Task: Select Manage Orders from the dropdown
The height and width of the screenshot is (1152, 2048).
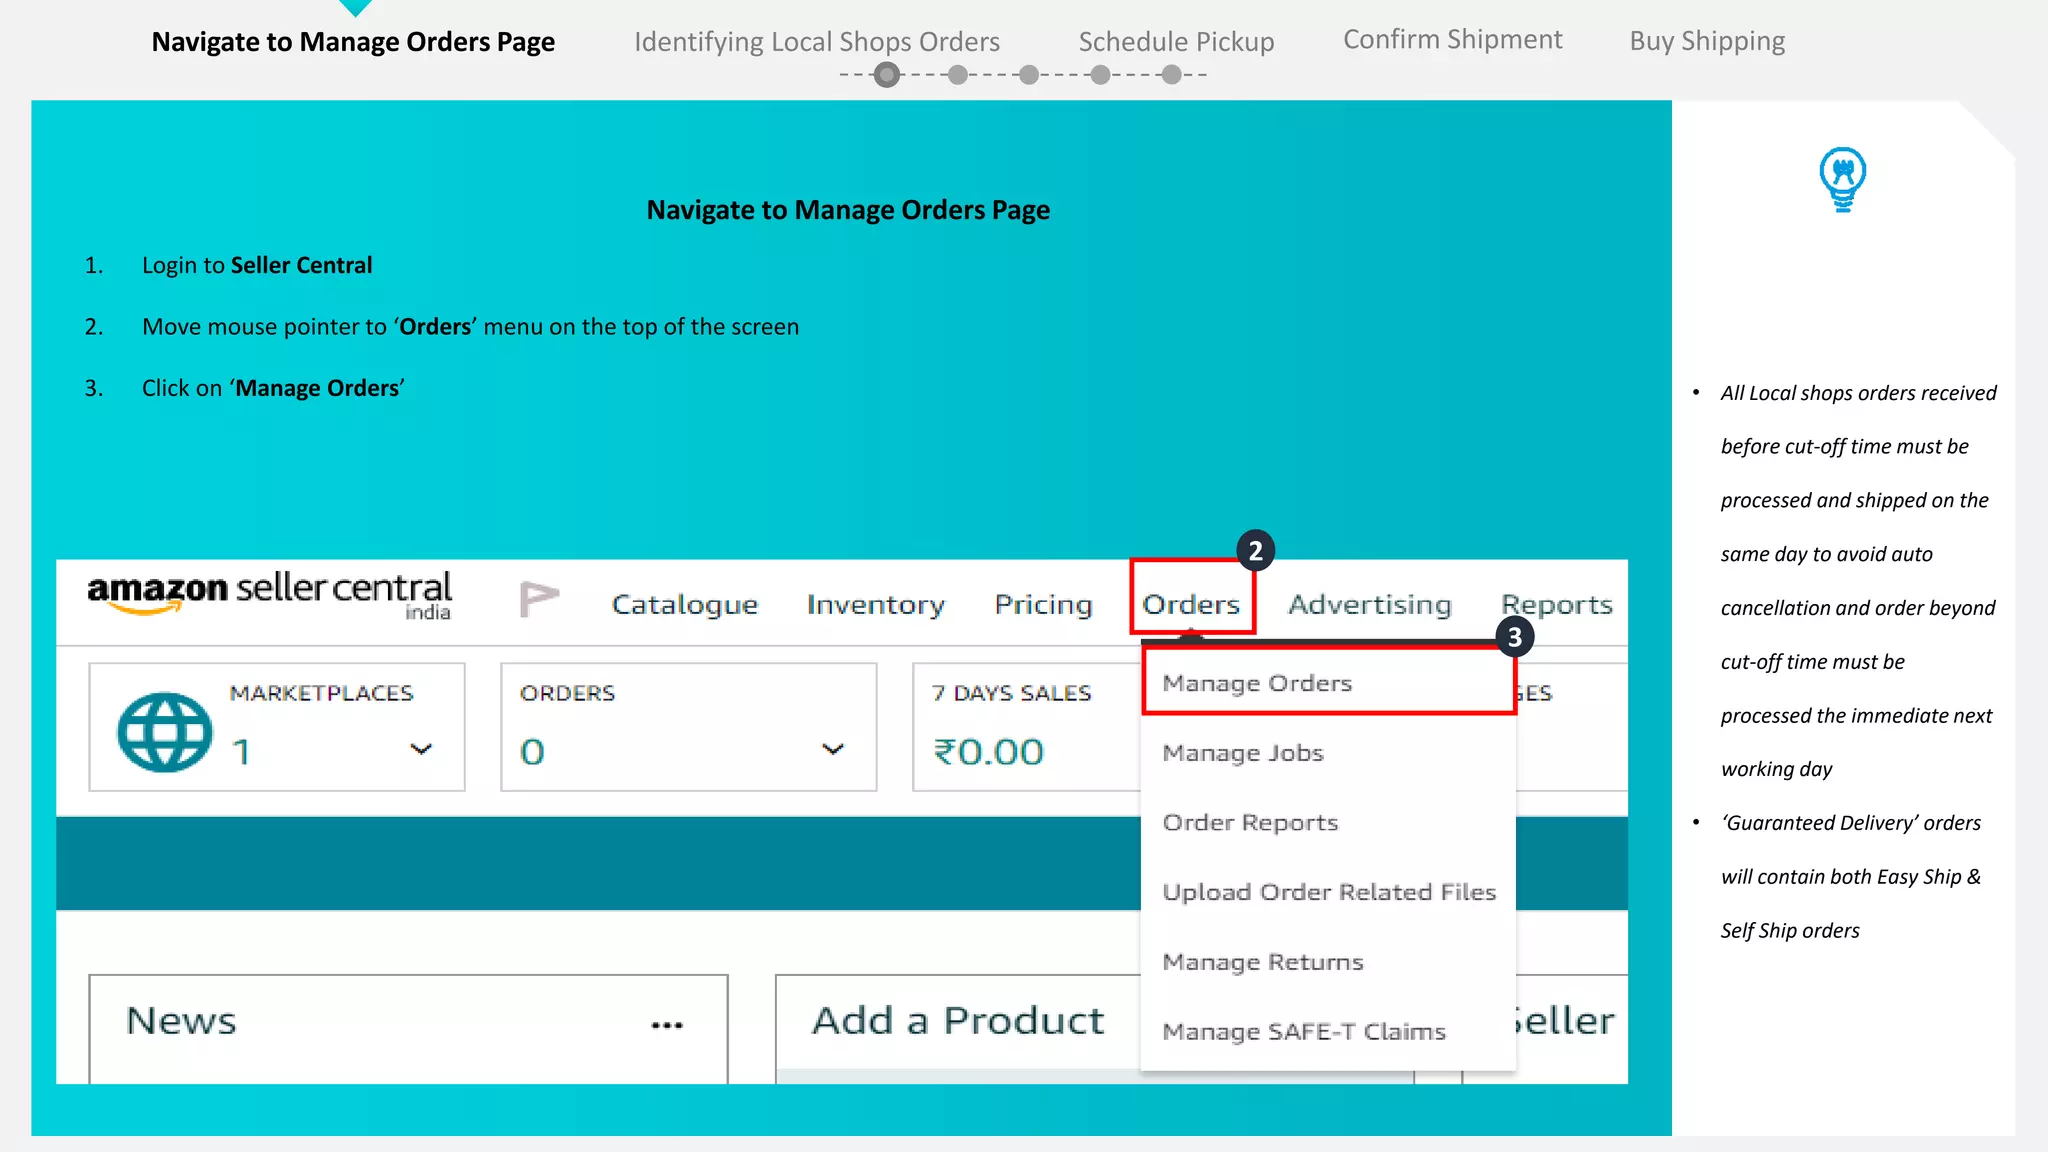Action: 1257,683
